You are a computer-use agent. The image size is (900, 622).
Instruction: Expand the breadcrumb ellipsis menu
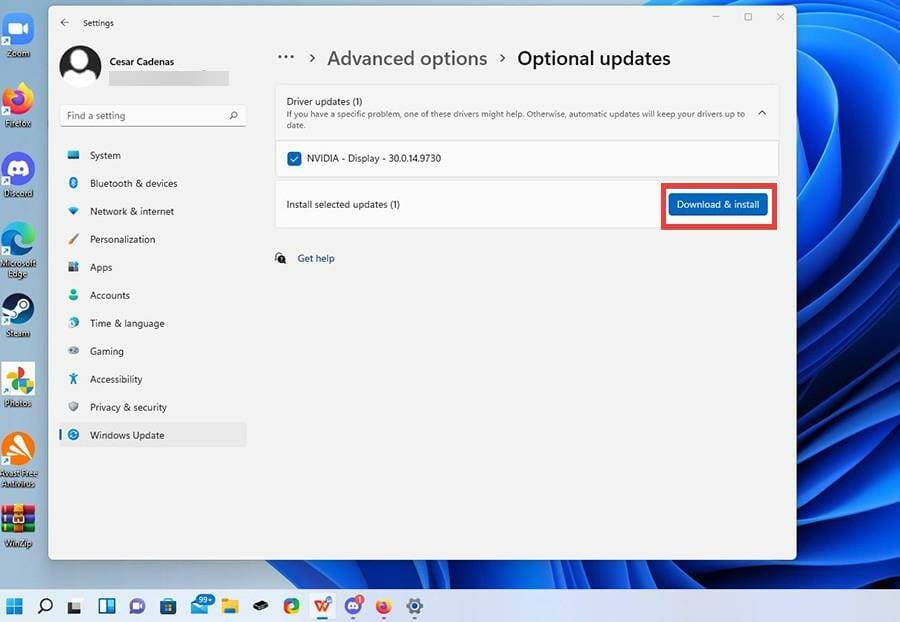pyautogui.click(x=286, y=58)
